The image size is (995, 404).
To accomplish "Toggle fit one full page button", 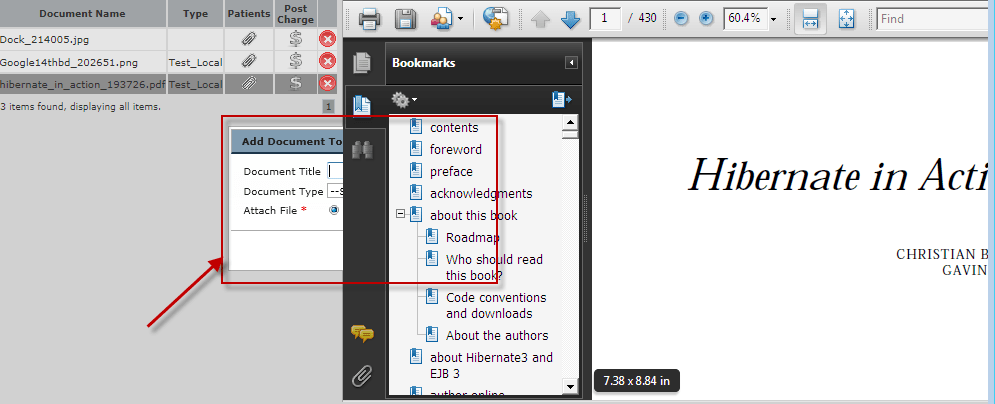I will (847, 19).
